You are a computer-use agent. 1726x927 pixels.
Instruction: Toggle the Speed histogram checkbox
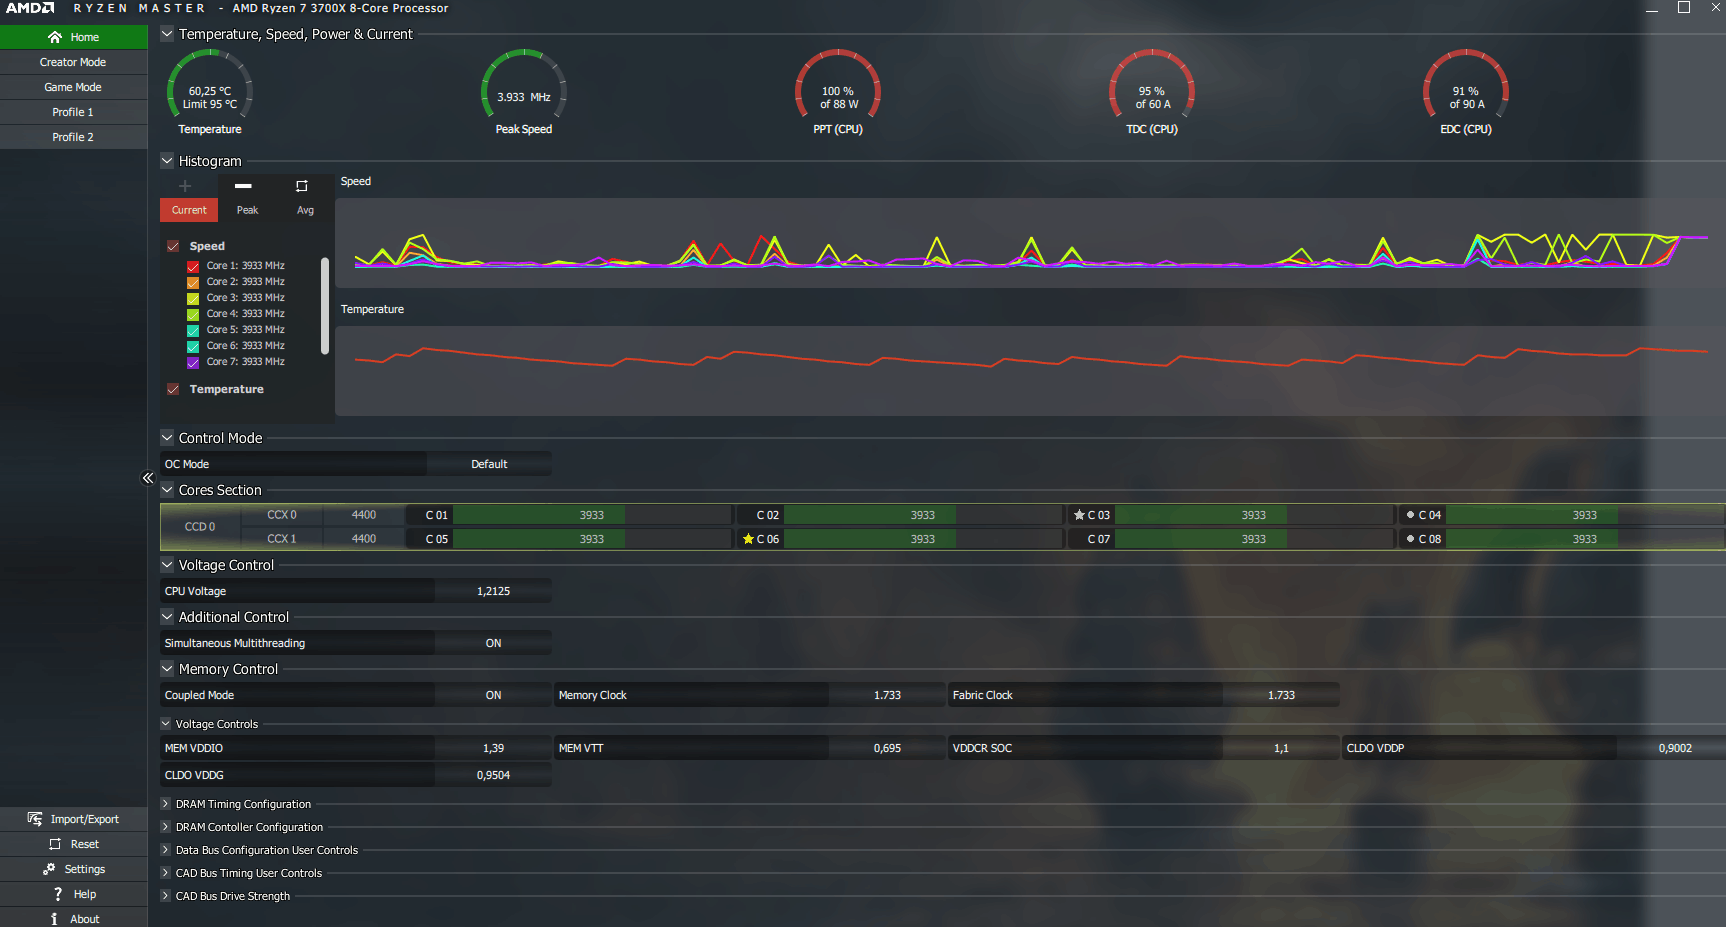[x=173, y=246]
